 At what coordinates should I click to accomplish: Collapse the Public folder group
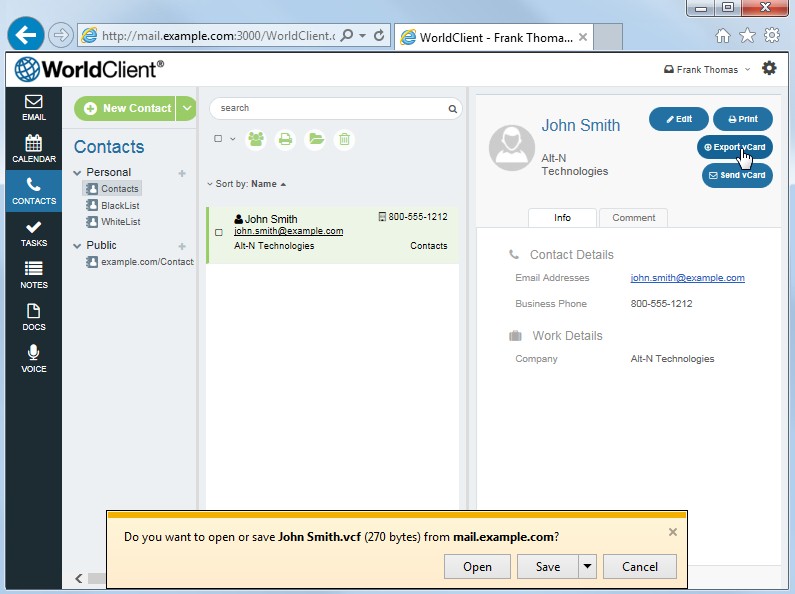(77, 246)
